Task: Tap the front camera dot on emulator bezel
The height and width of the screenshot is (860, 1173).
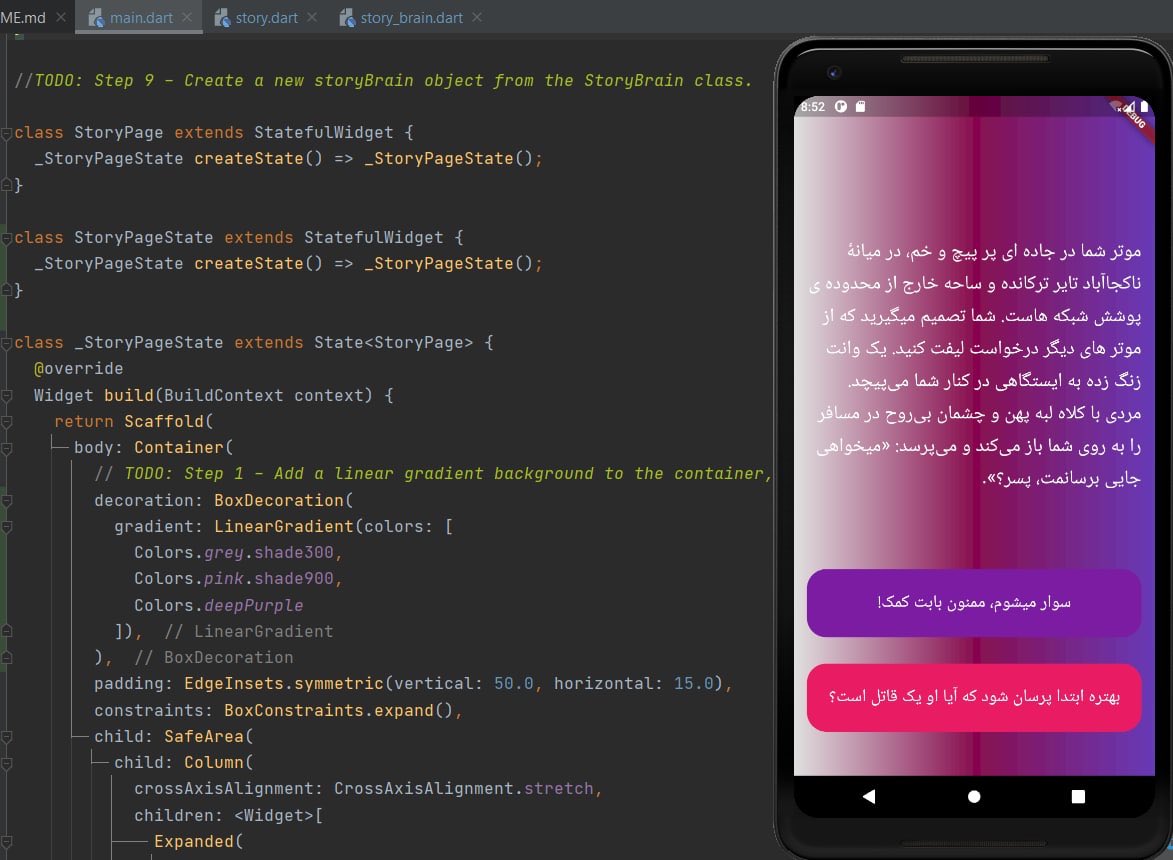Action: point(834,73)
